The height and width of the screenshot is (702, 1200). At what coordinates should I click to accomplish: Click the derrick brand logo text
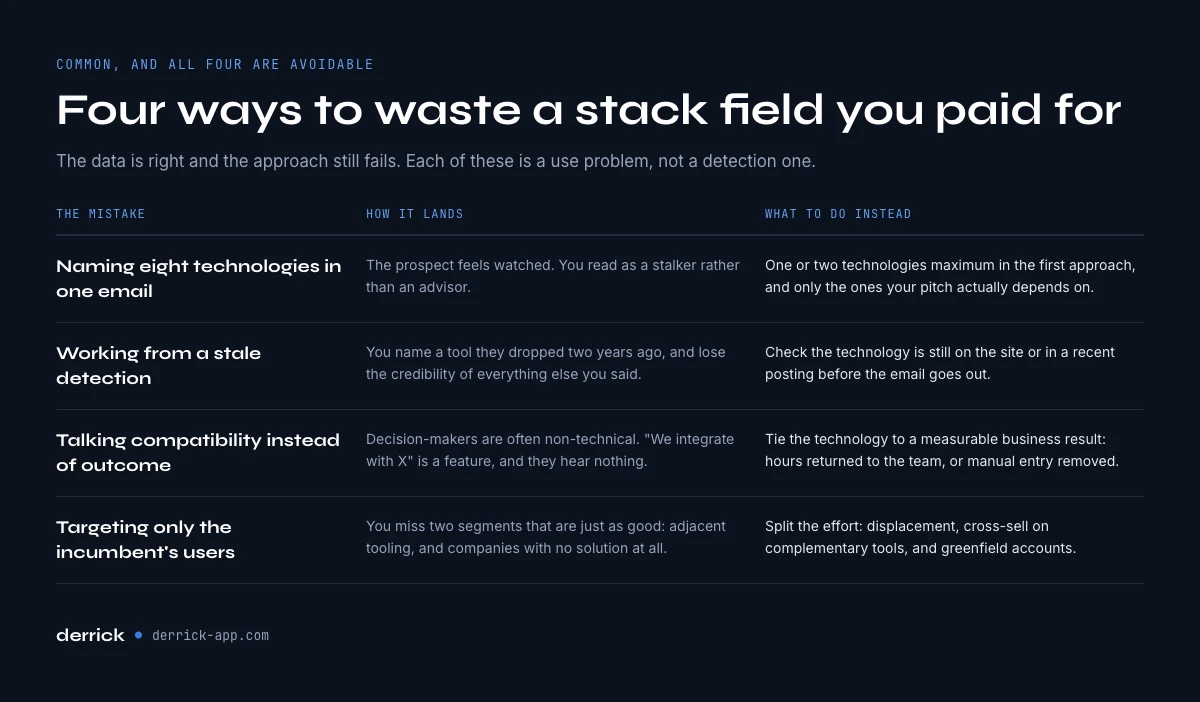tap(90, 635)
